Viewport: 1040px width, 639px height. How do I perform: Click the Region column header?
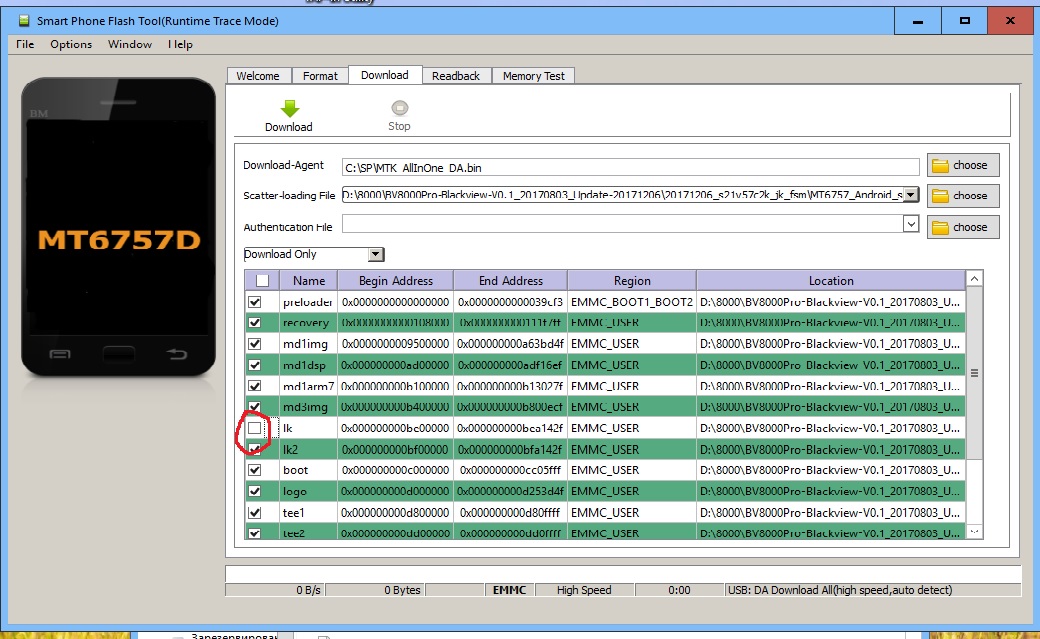click(632, 281)
